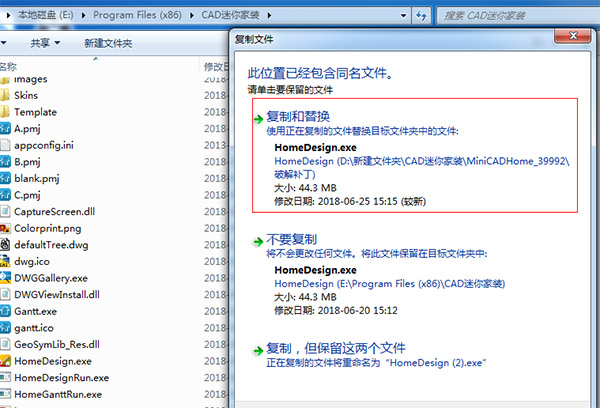Click 新建文件夹 toolbar button
The height and width of the screenshot is (408, 600).
[108, 43]
